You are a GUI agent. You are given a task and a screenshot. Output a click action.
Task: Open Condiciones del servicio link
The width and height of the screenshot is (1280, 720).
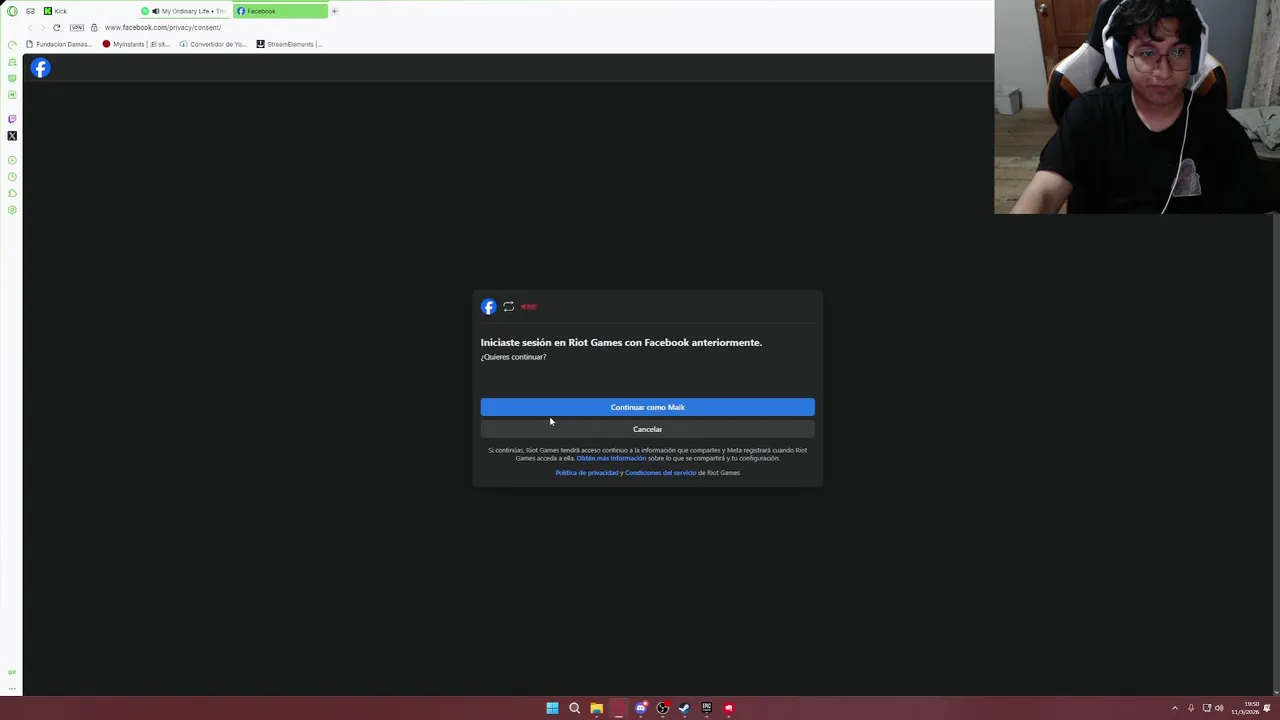tap(660, 473)
